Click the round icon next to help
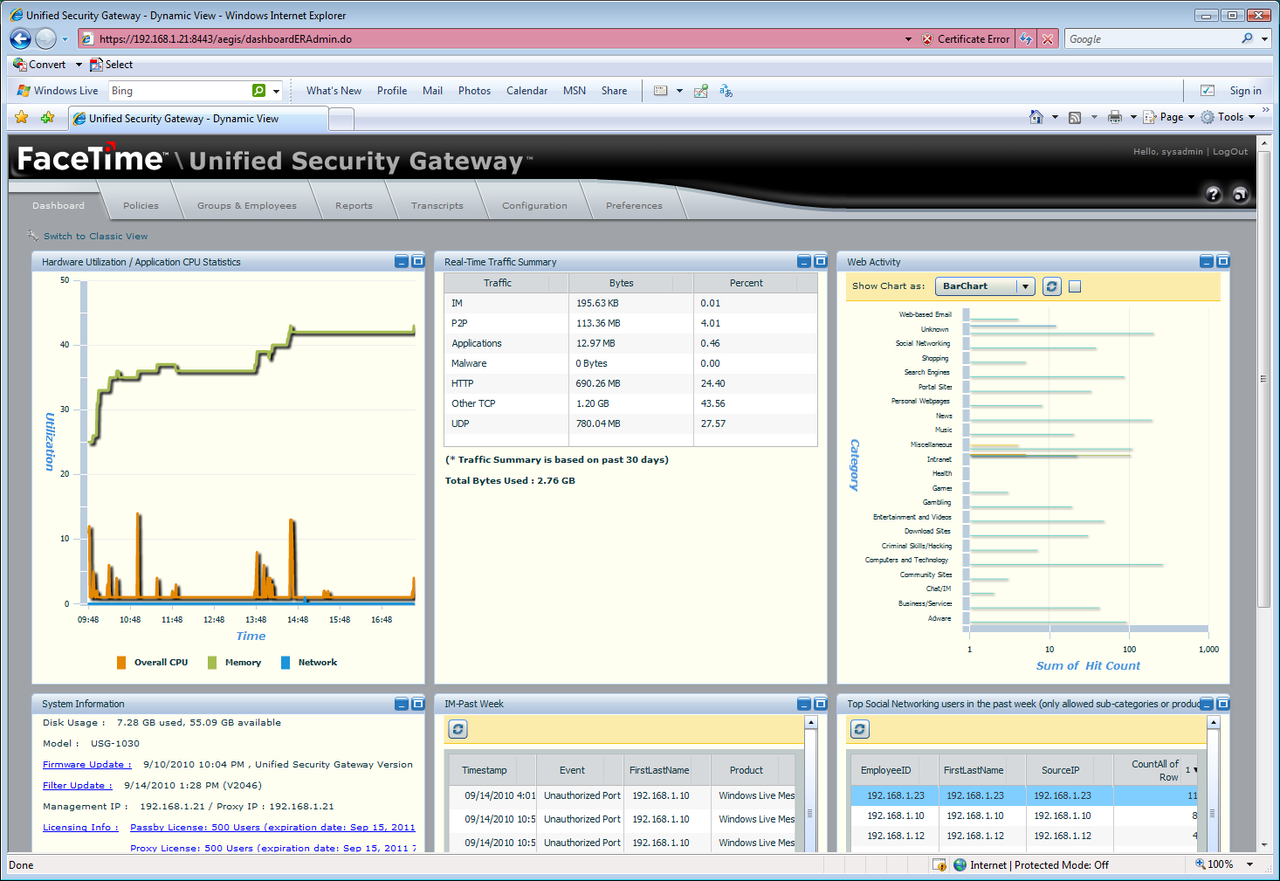Viewport: 1280px width, 881px height. (1240, 195)
